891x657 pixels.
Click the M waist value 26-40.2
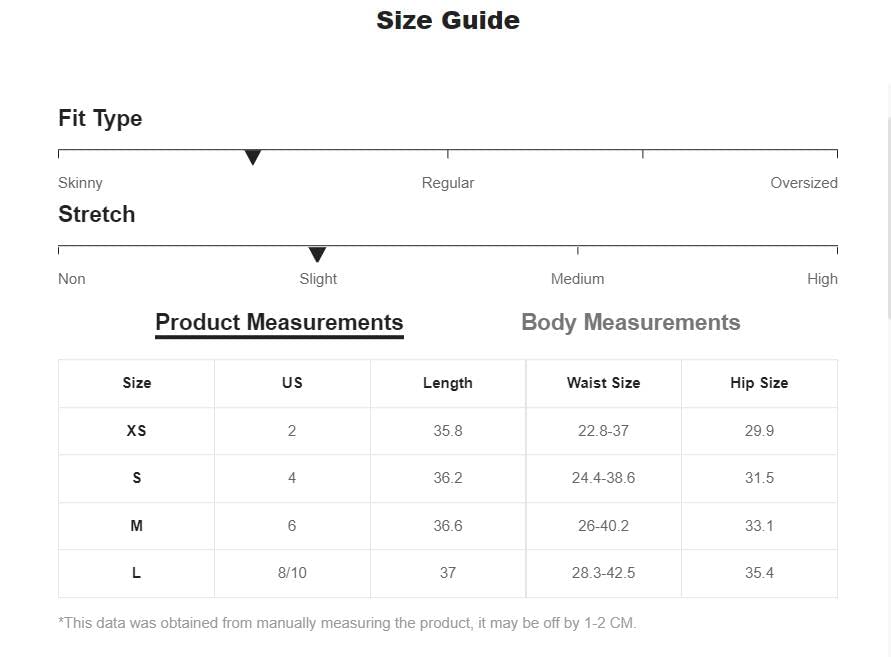pyautogui.click(x=603, y=526)
